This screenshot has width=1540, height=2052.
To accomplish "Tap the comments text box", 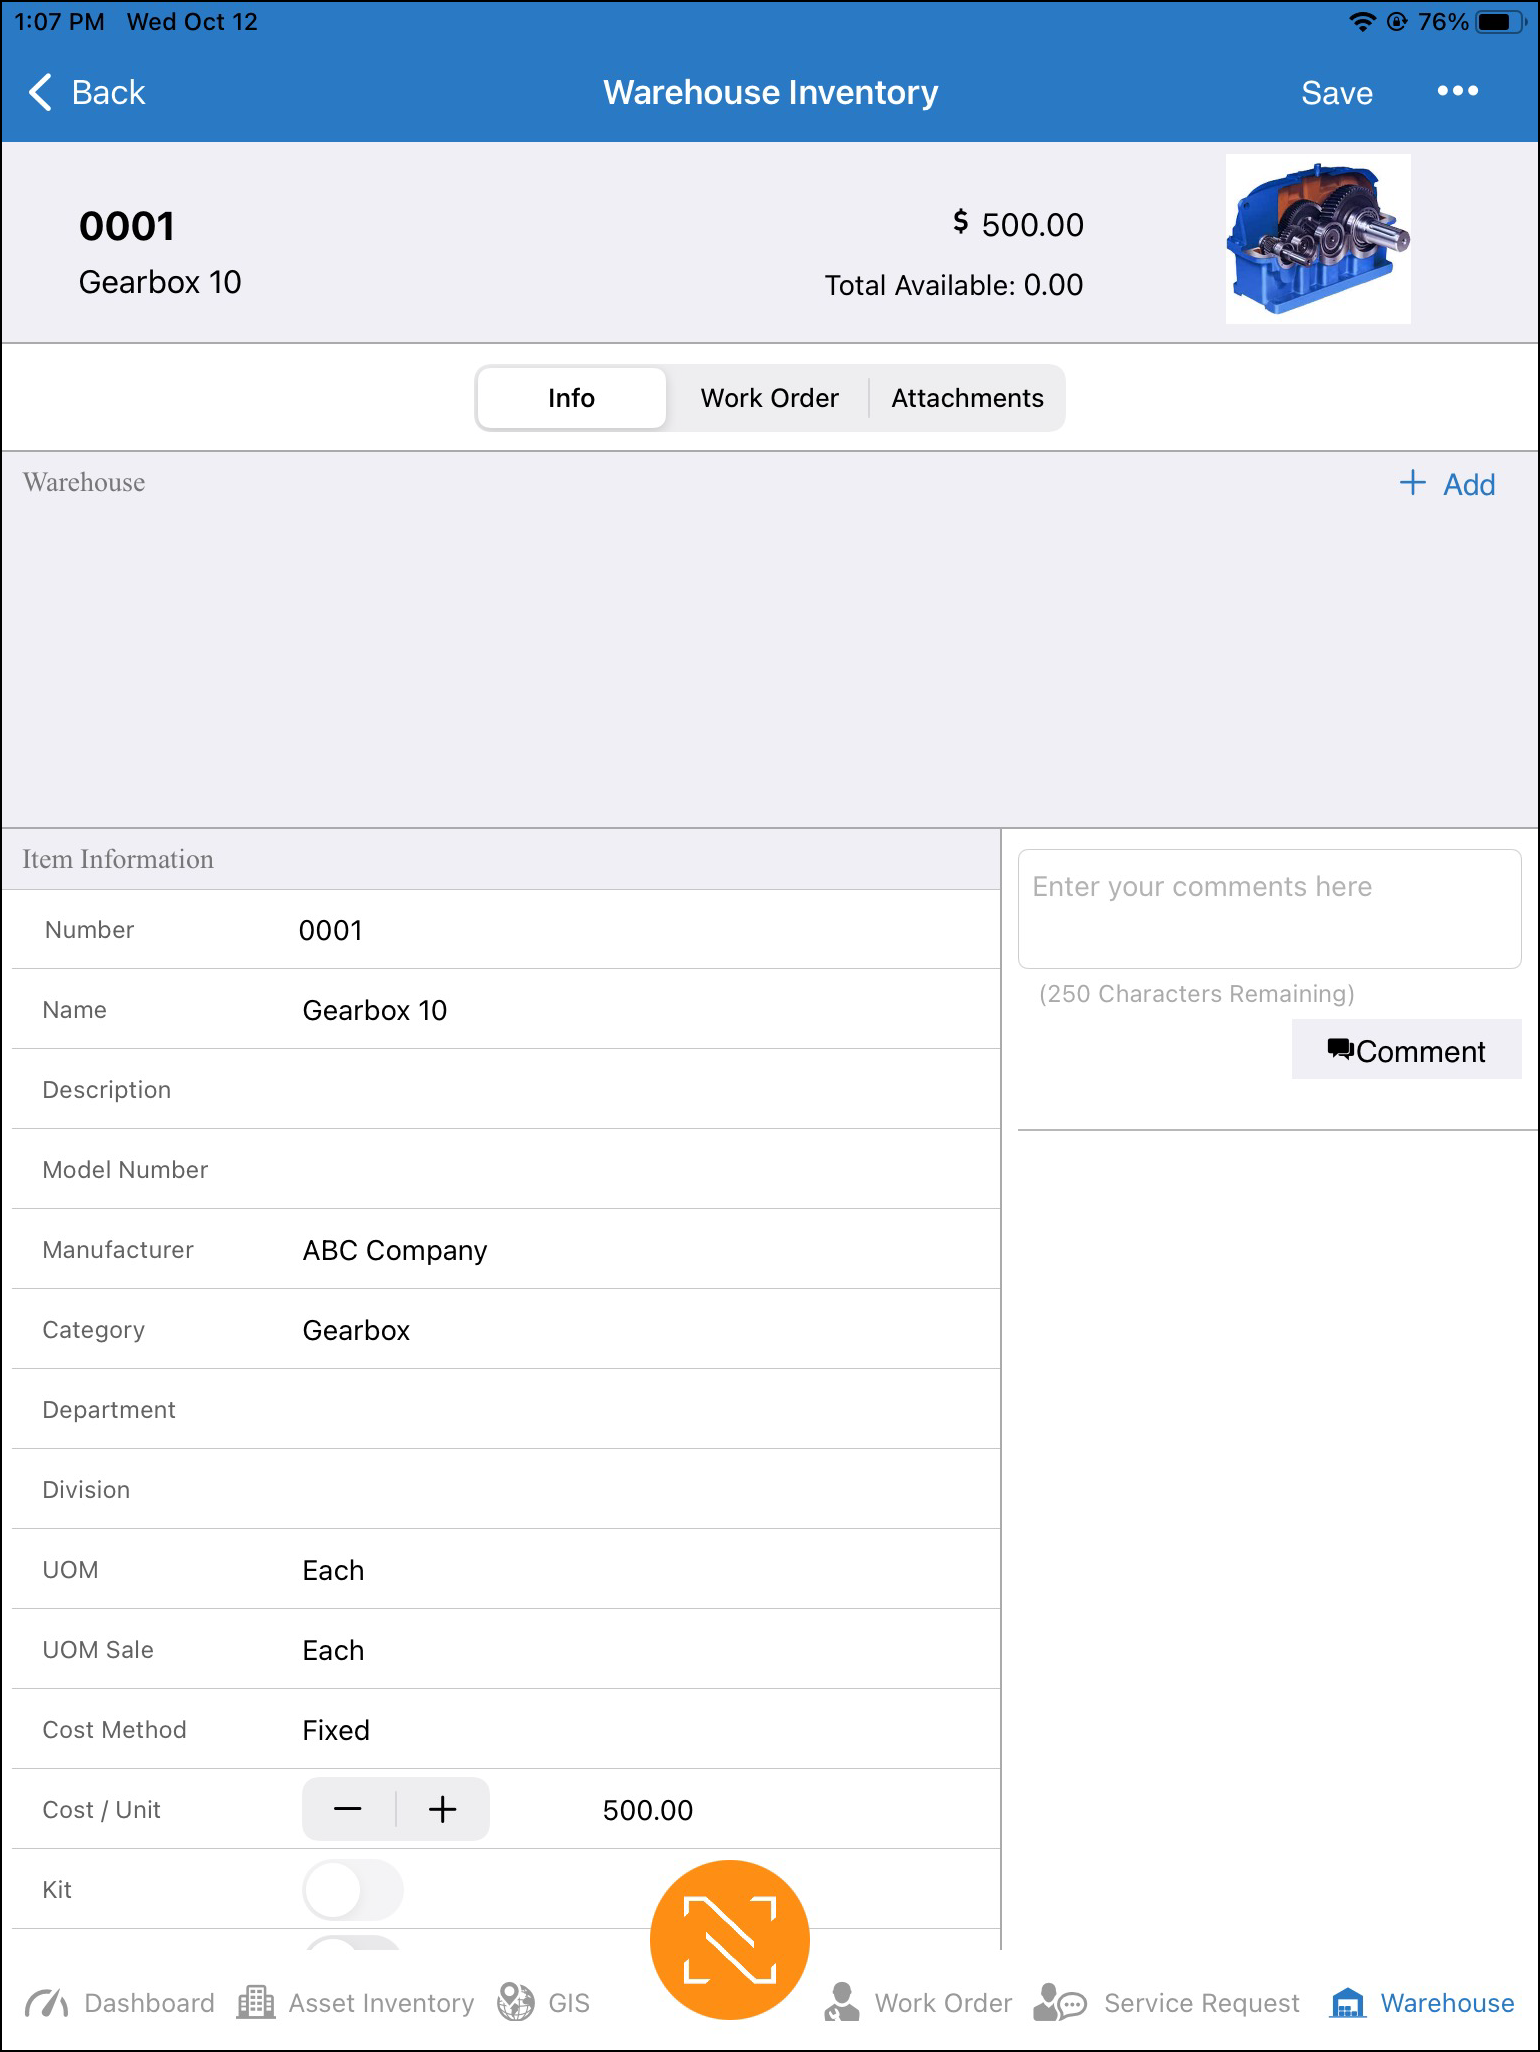I will (1269, 909).
